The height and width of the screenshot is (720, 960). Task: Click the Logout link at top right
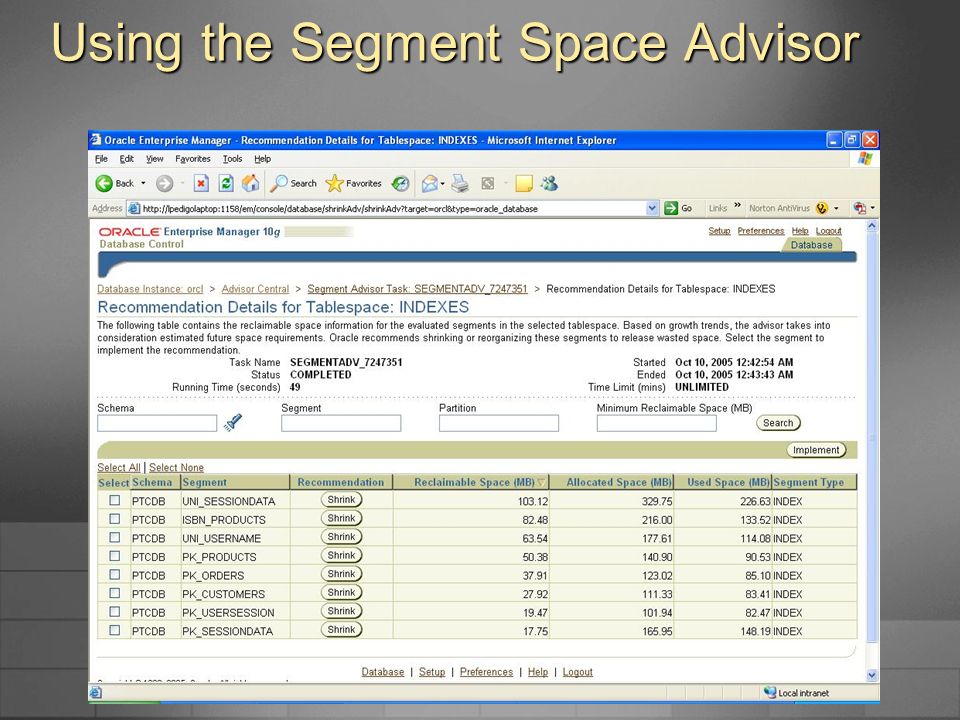[x=828, y=231]
